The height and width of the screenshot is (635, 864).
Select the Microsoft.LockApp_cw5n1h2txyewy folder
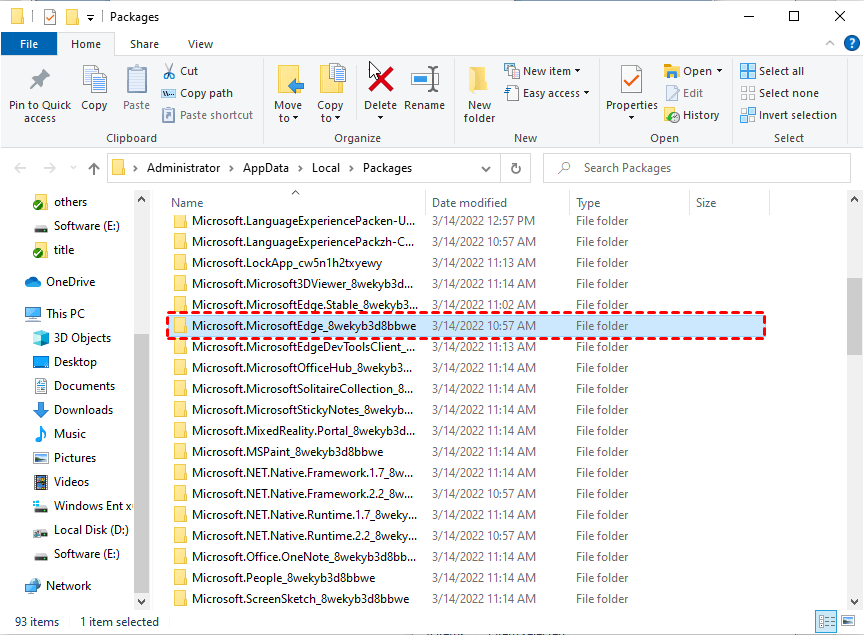(x=466, y=263)
